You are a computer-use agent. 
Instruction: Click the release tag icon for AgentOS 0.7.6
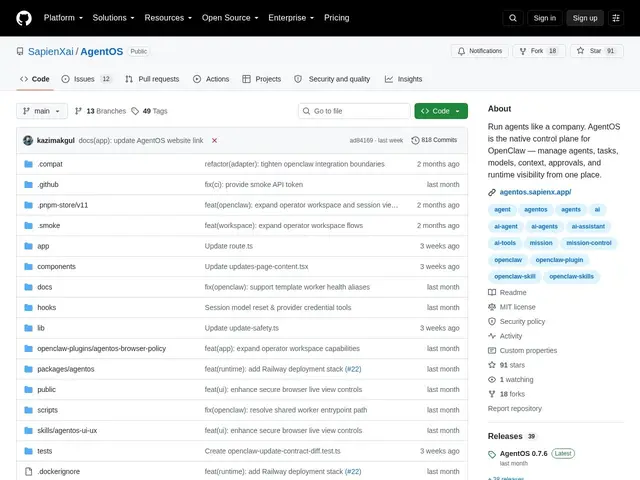[x=492, y=454]
